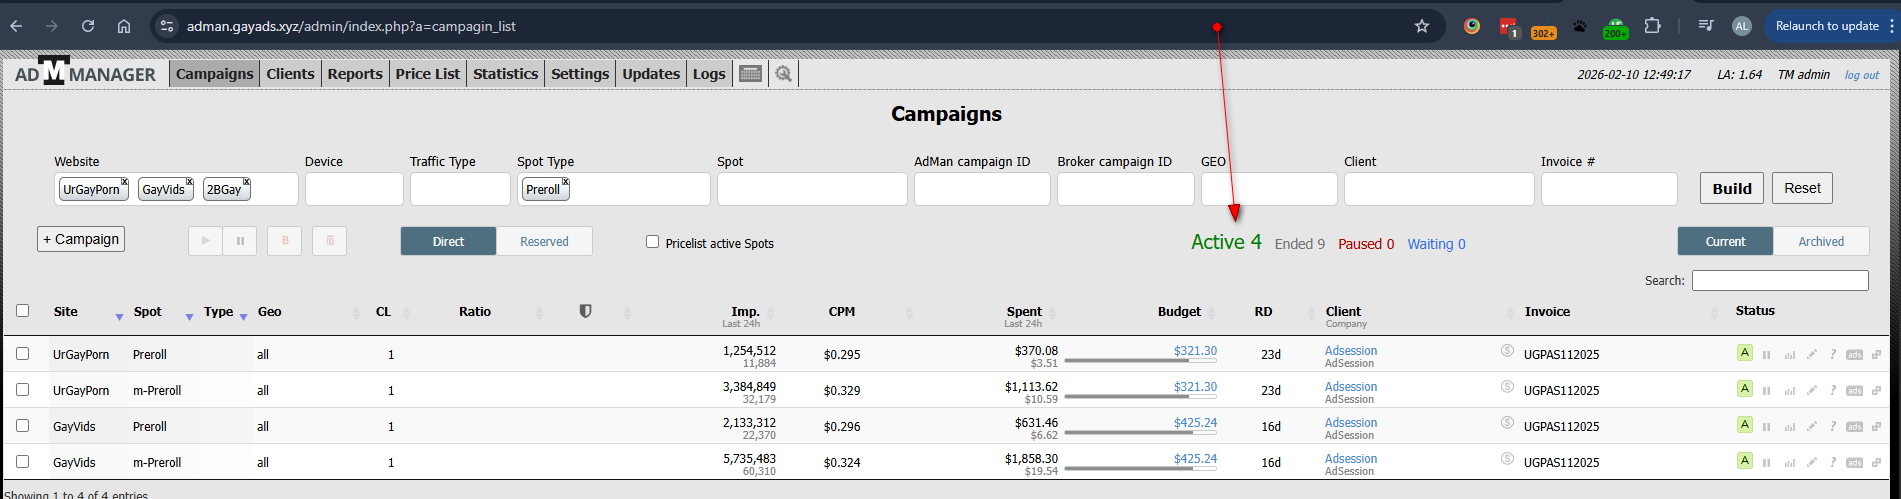Screen dimensions: 1901x499
Task: Open the Reports menu
Action: tap(355, 74)
